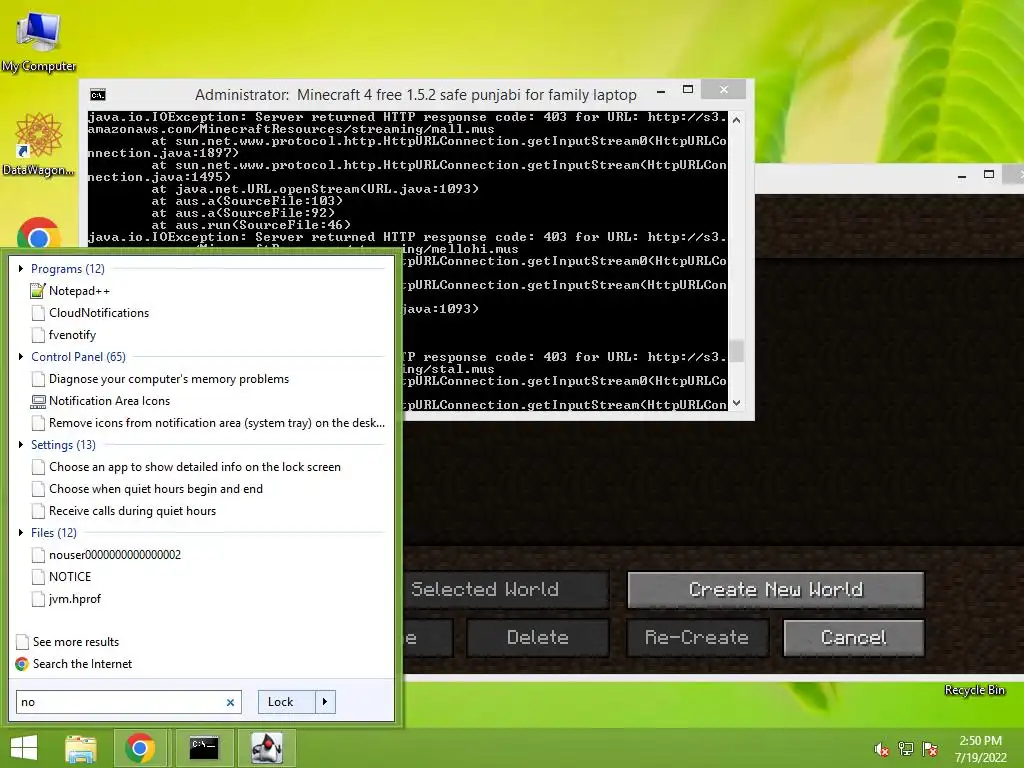Open command prompt window system icon
Image resolution: width=1024 pixels, height=768 pixels.
tap(98, 95)
